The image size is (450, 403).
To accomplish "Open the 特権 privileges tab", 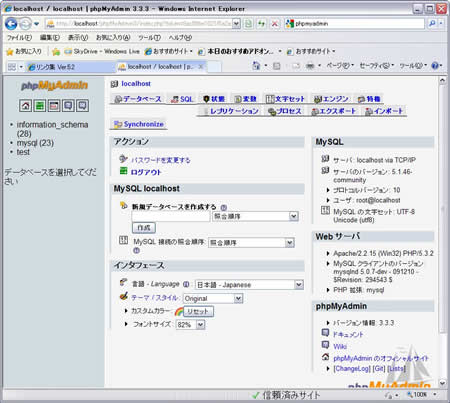I will point(369,99).
